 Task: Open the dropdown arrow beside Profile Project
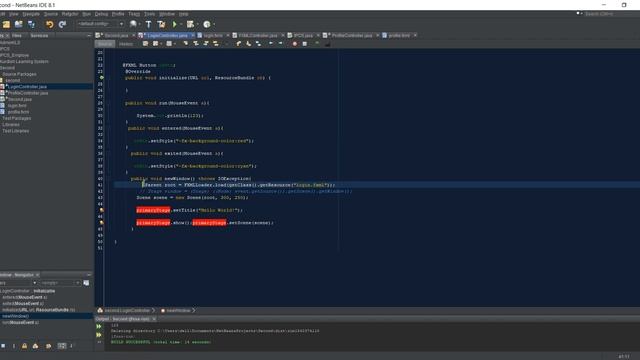coord(214,24)
